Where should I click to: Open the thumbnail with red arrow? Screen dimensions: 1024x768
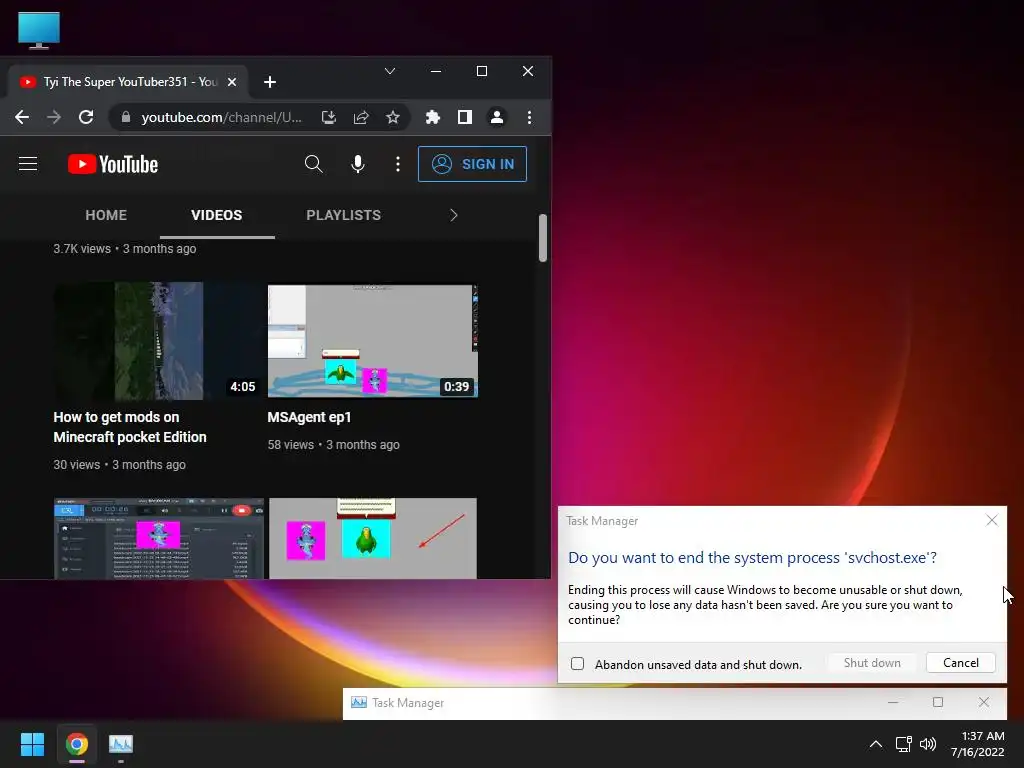(x=373, y=538)
